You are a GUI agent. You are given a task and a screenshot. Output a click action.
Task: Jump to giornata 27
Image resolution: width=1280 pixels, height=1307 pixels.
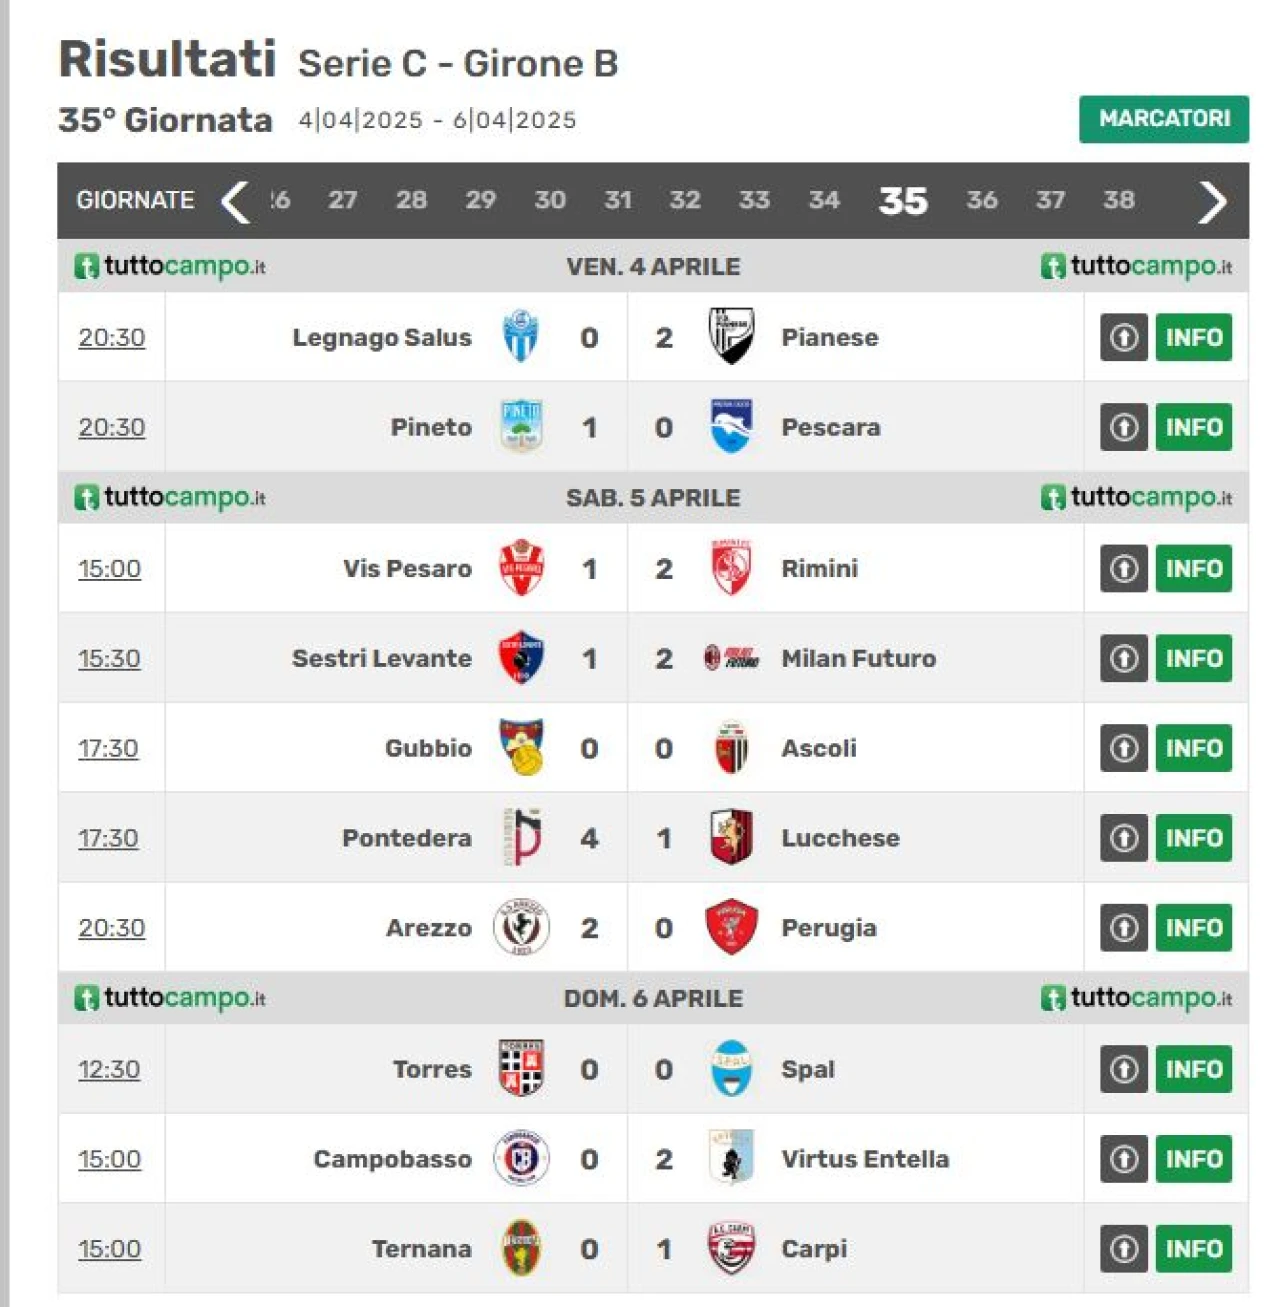point(343,200)
